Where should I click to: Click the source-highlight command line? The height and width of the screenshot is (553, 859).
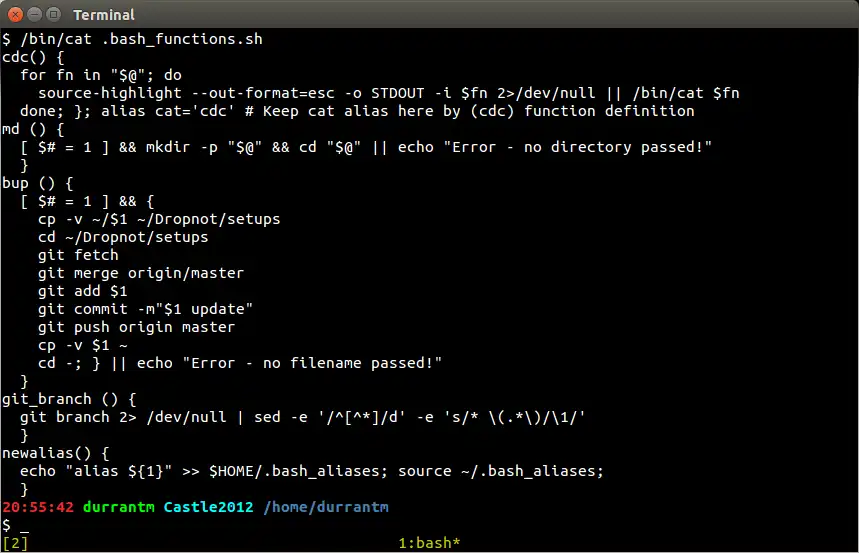pos(388,93)
